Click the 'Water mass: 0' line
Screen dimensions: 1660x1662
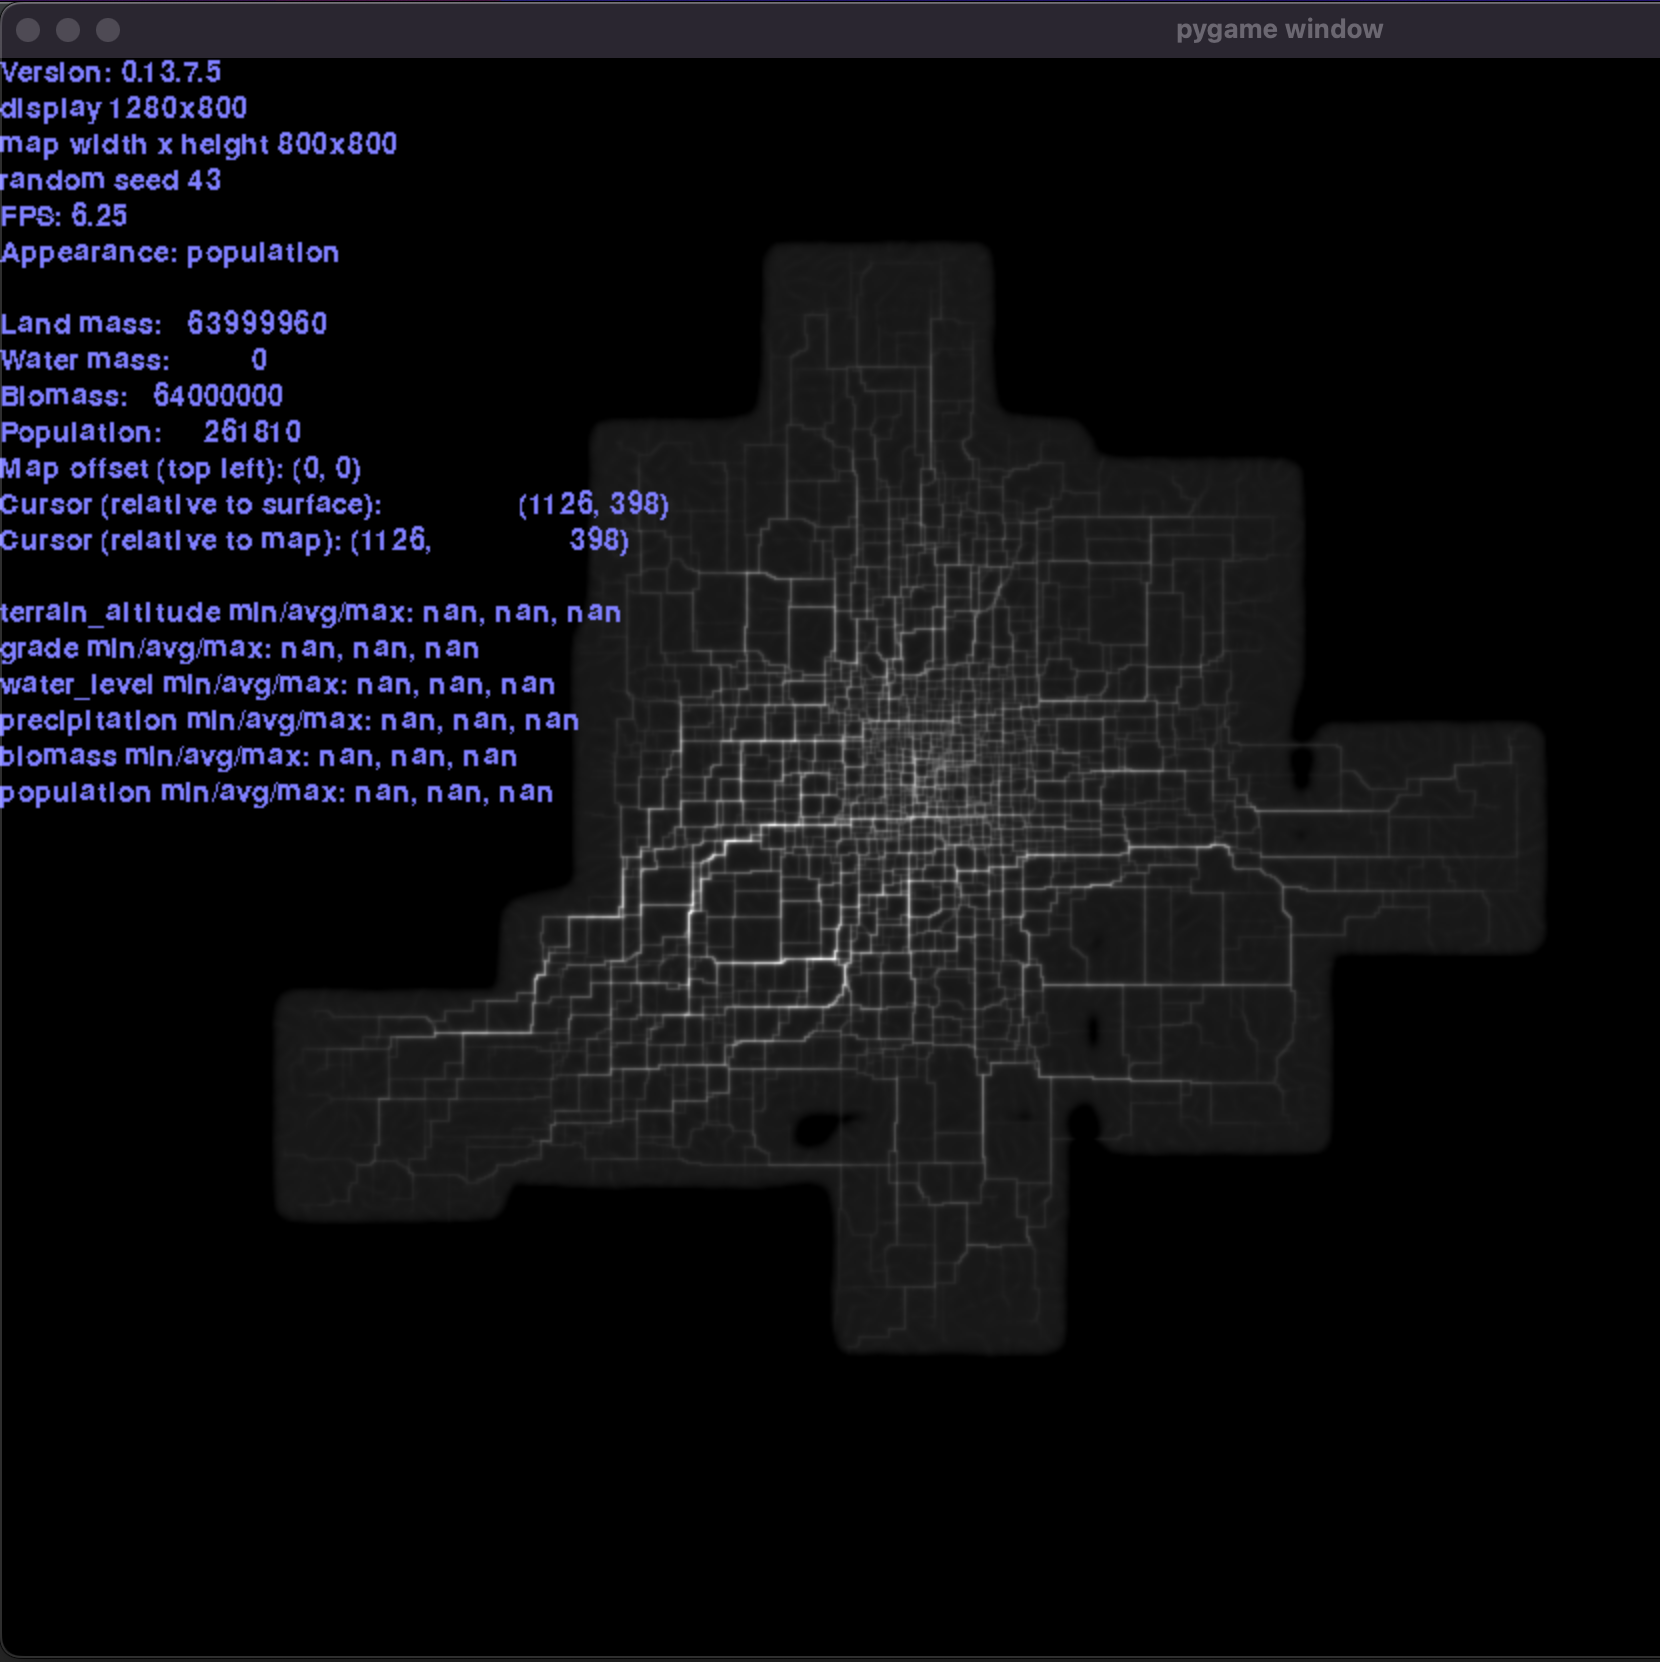click(x=134, y=360)
